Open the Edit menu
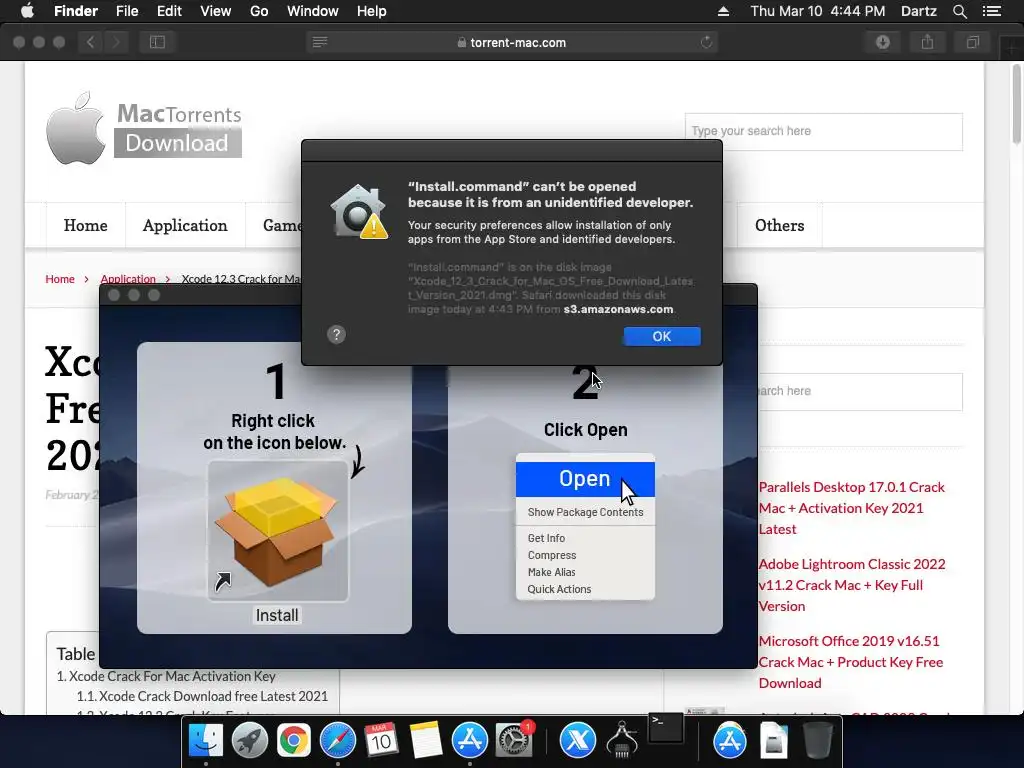Viewport: 1024px width, 768px height. (x=169, y=11)
